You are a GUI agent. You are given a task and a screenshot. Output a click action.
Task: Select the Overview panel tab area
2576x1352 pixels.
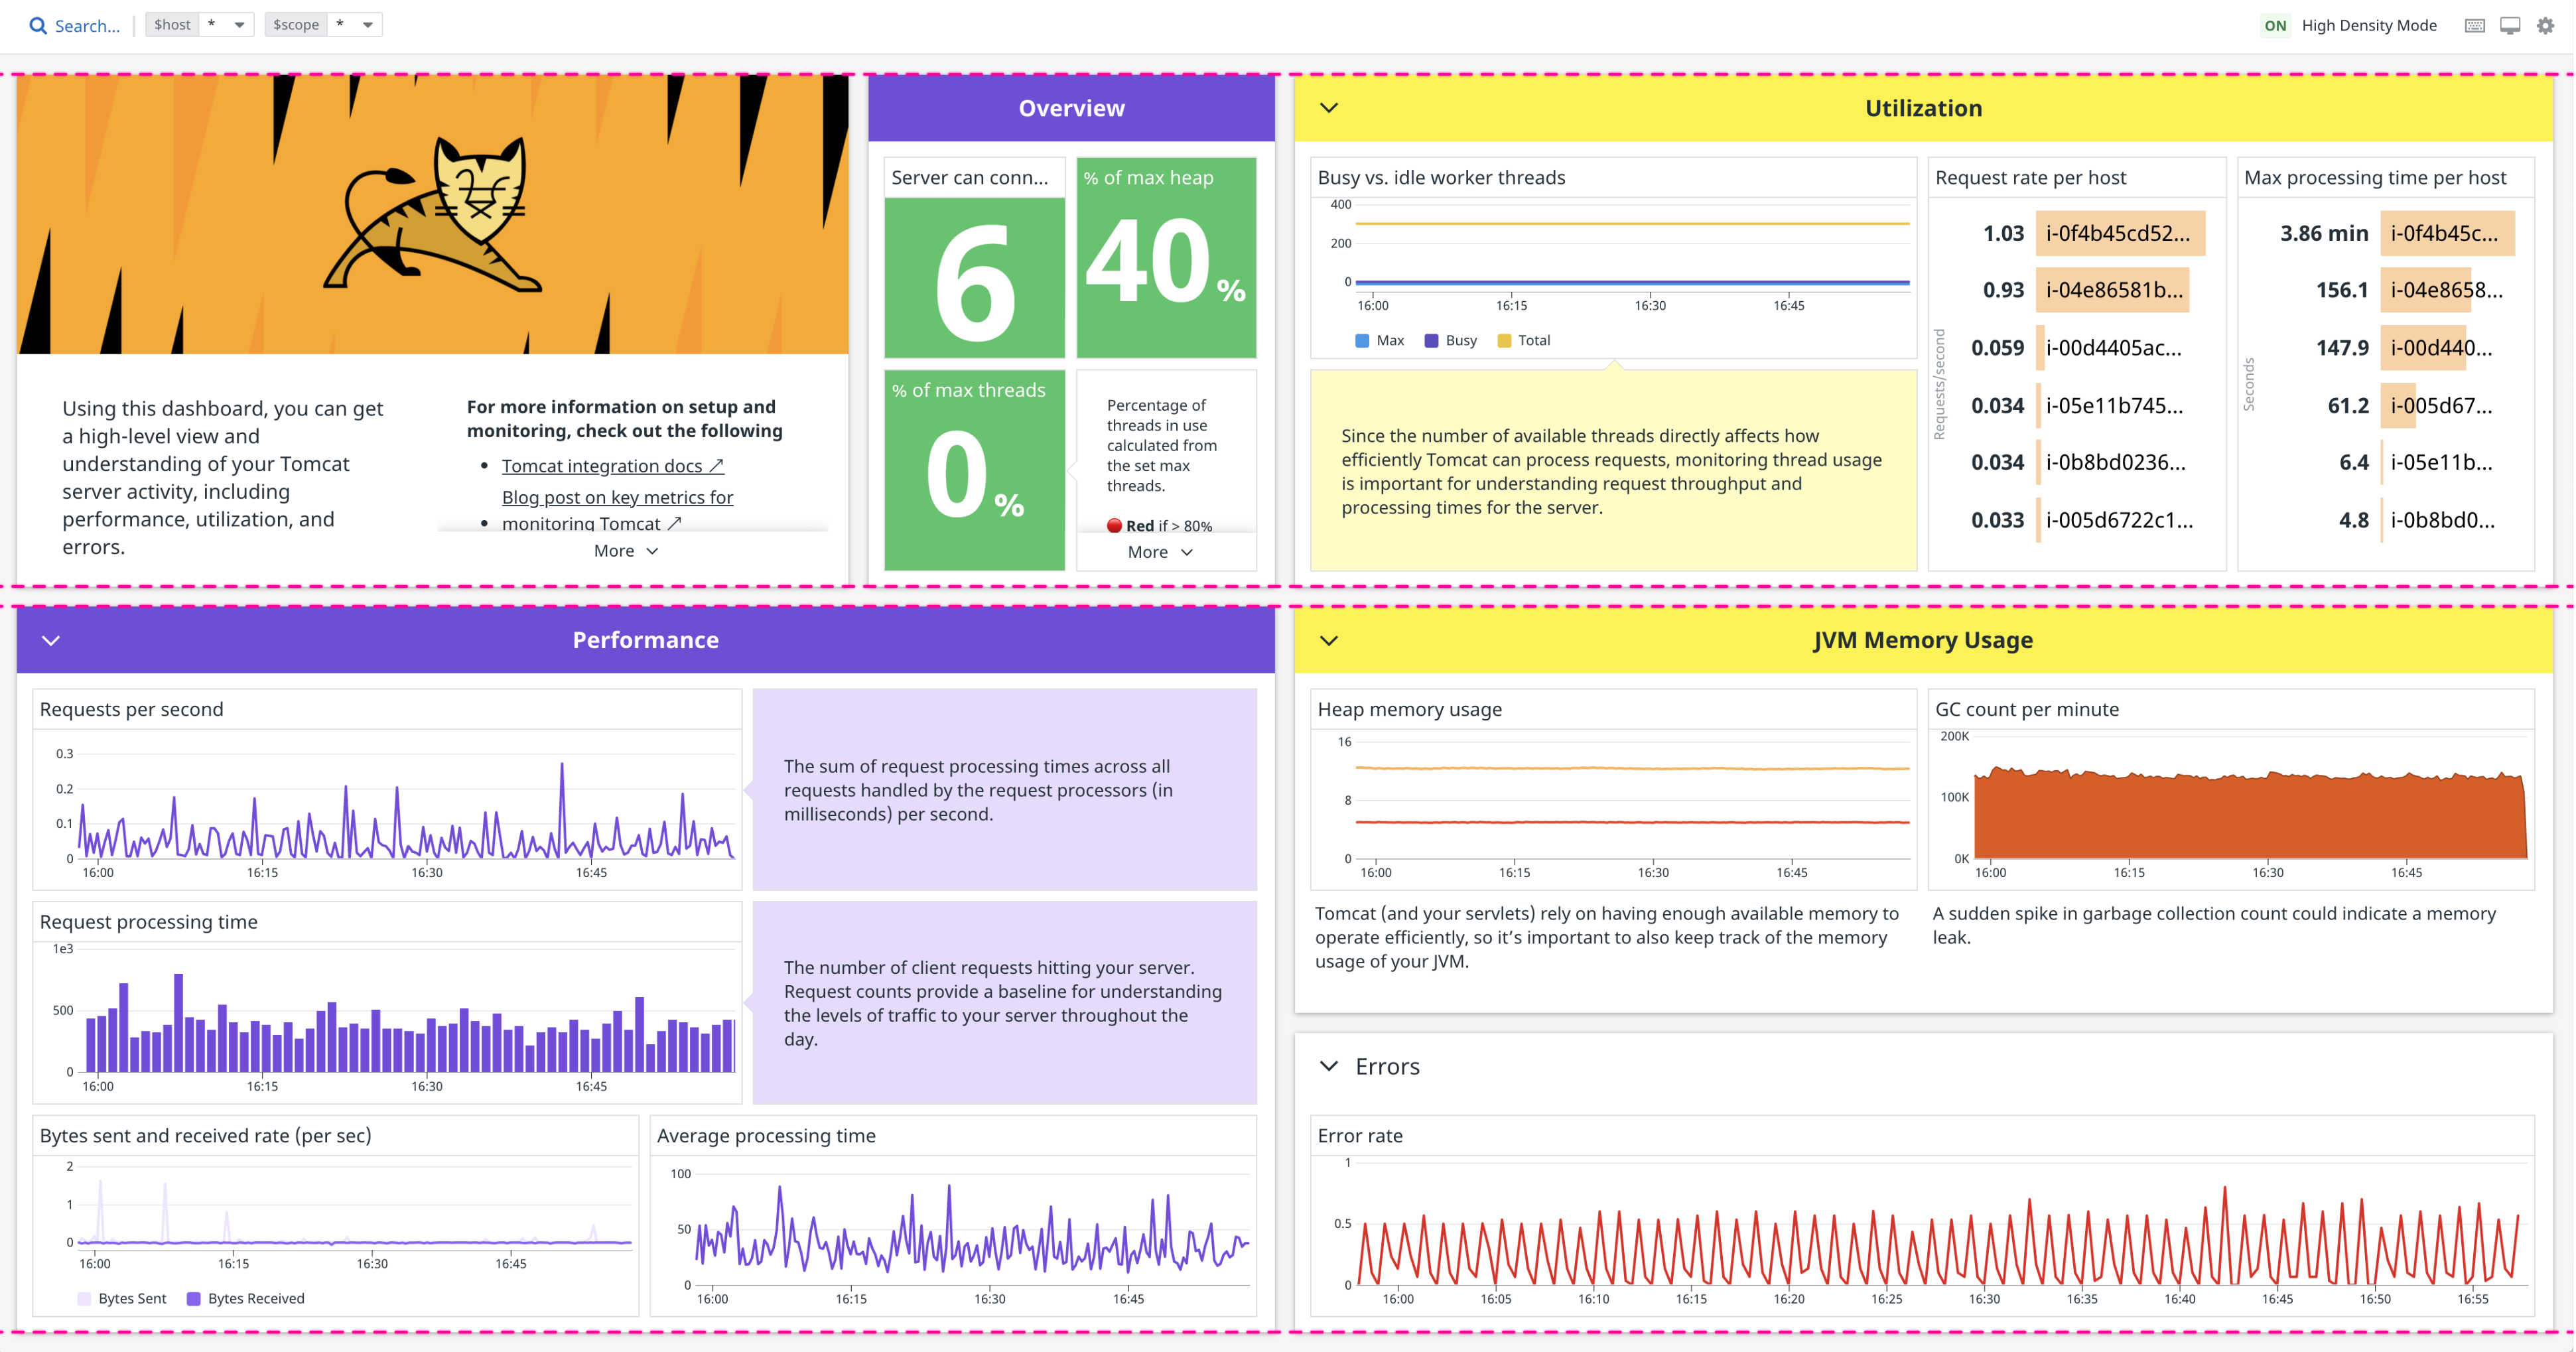click(x=1071, y=107)
